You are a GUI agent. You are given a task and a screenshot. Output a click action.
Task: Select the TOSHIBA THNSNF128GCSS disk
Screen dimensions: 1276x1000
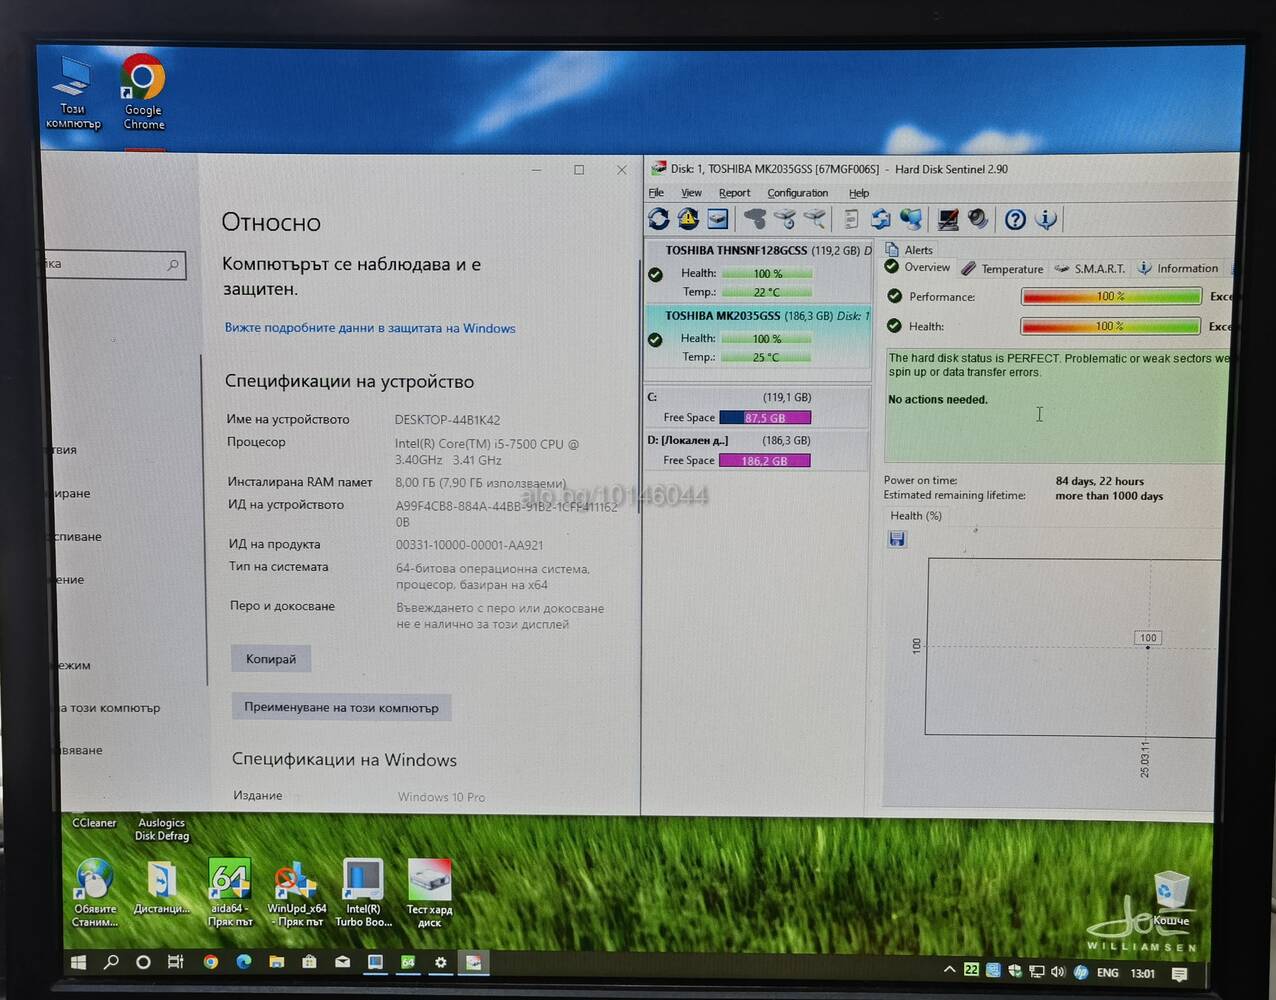pos(758,270)
